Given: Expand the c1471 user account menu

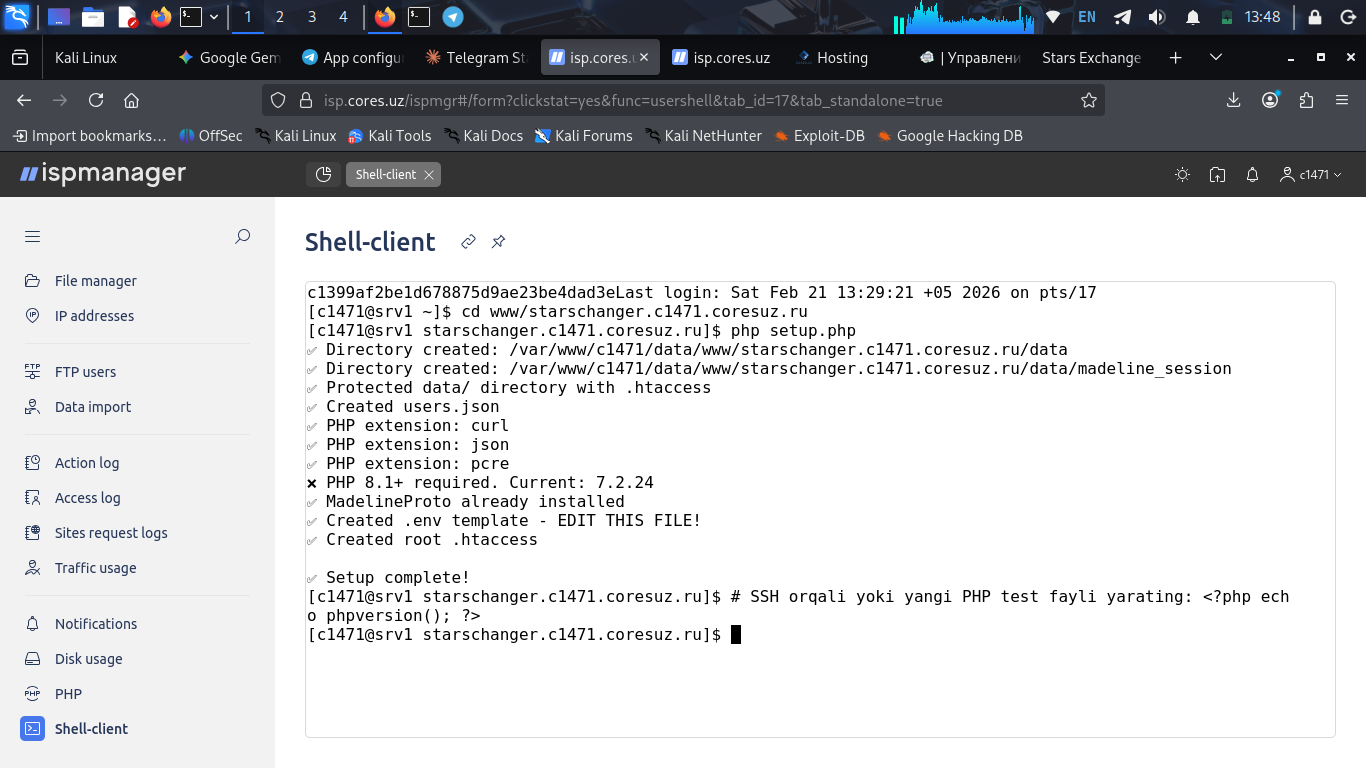Looking at the screenshot, I should click(1310, 175).
